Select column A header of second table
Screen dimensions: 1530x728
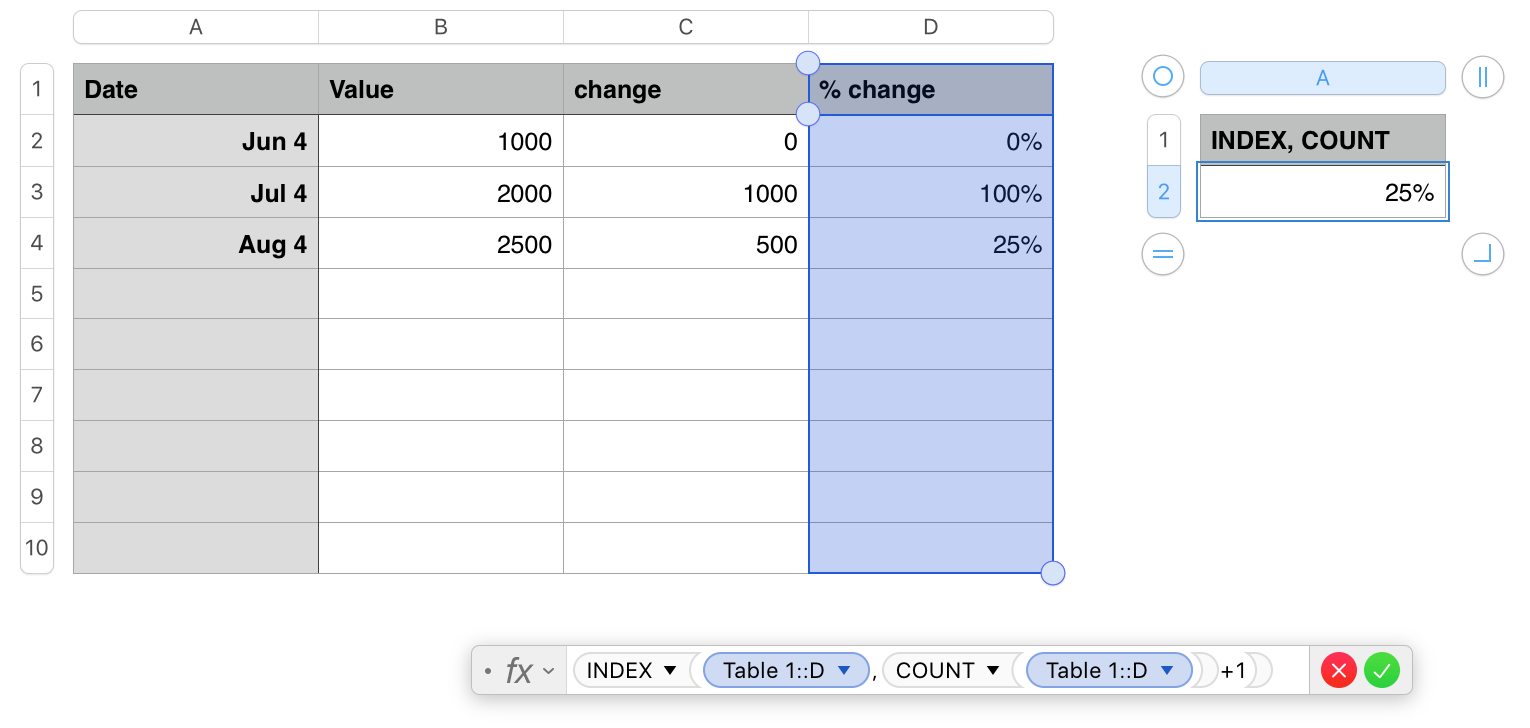click(1322, 77)
